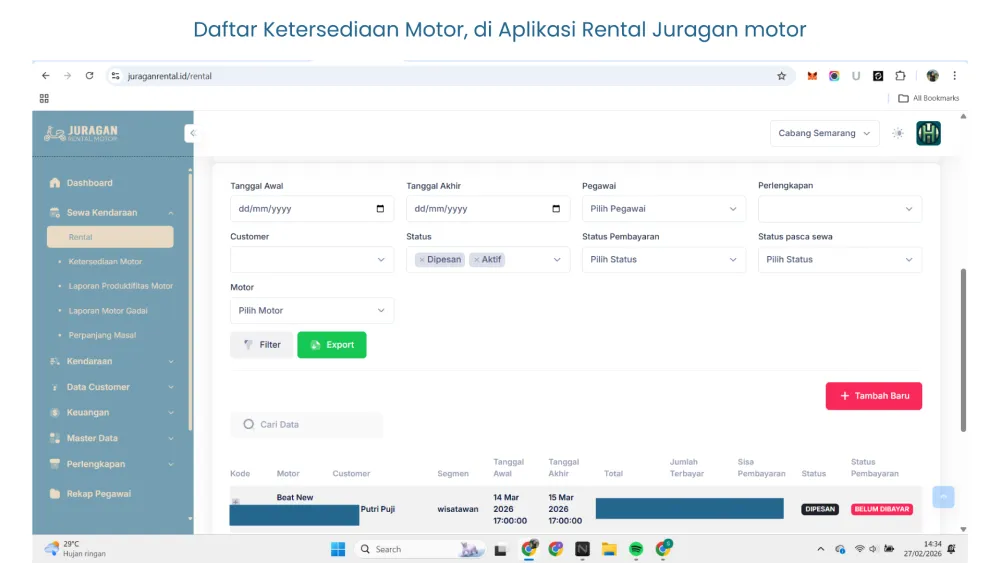Remove the Aktif status tag

pyautogui.click(x=477, y=260)
